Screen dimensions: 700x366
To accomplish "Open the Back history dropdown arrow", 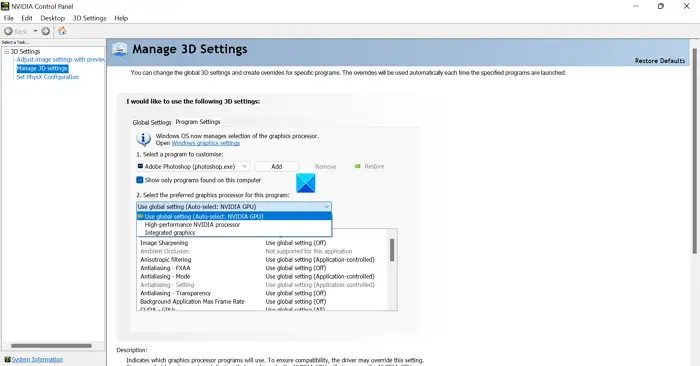I will tap(35, 31).
